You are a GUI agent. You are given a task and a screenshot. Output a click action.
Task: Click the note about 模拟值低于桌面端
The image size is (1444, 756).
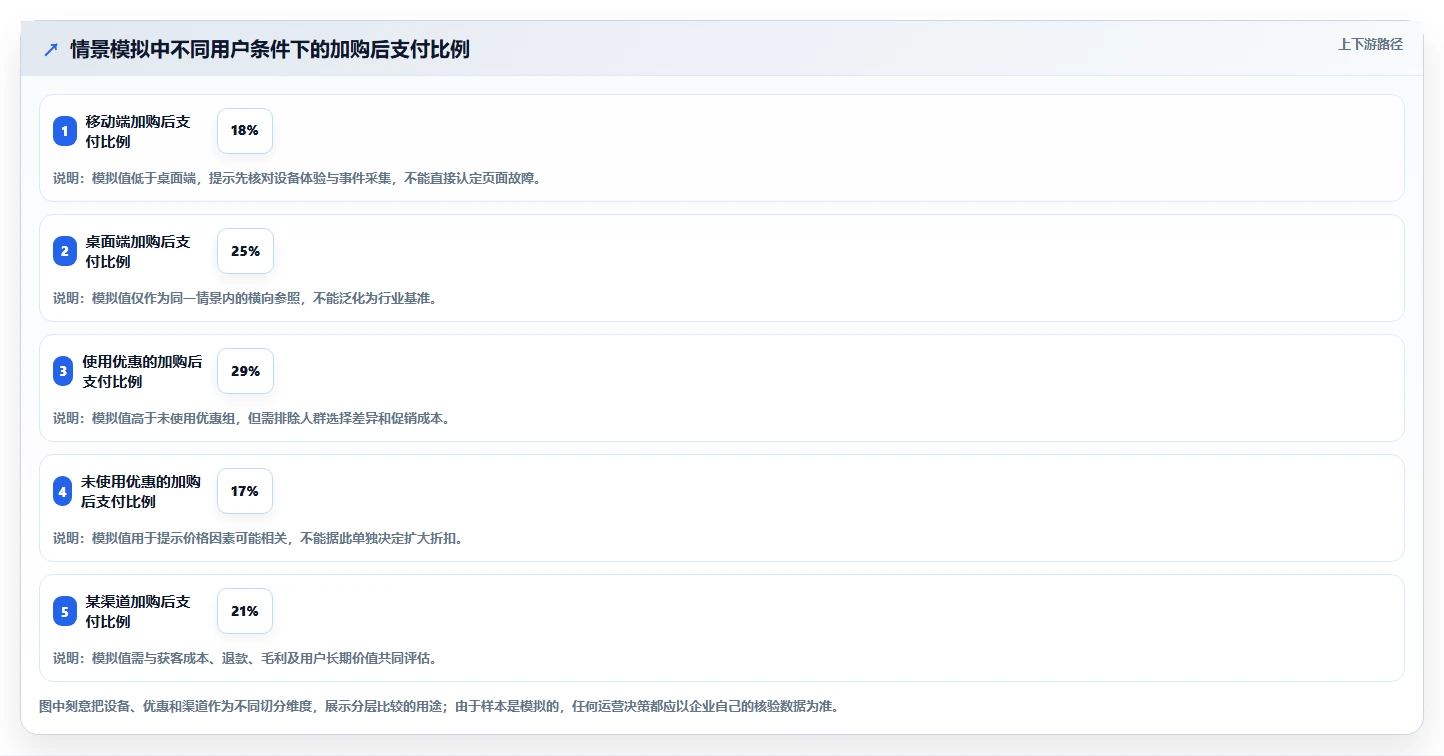pos(297,178)
